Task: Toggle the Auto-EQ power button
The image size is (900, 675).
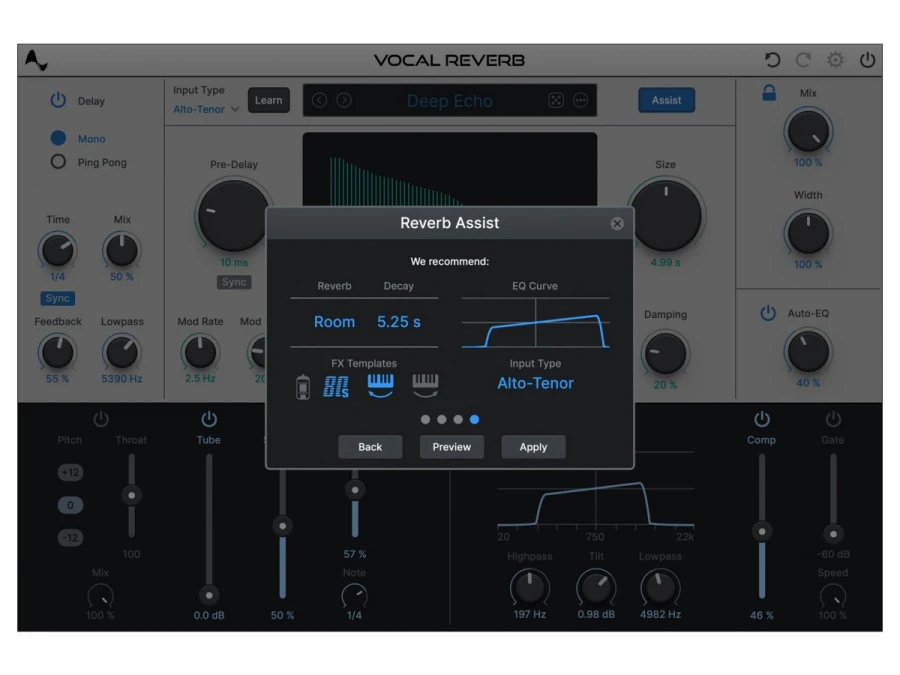Action: pos(768,313)
